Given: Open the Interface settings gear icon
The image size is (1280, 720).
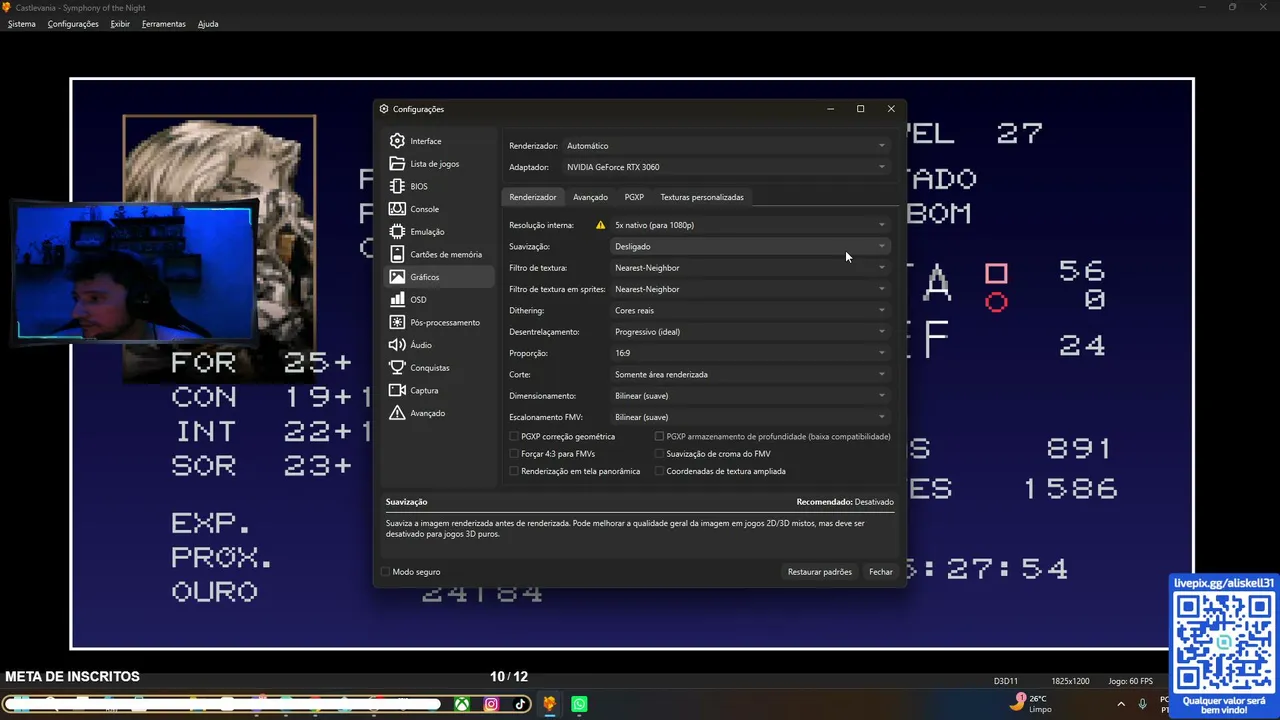Looking at the screenshot, I should coord(397,141).
